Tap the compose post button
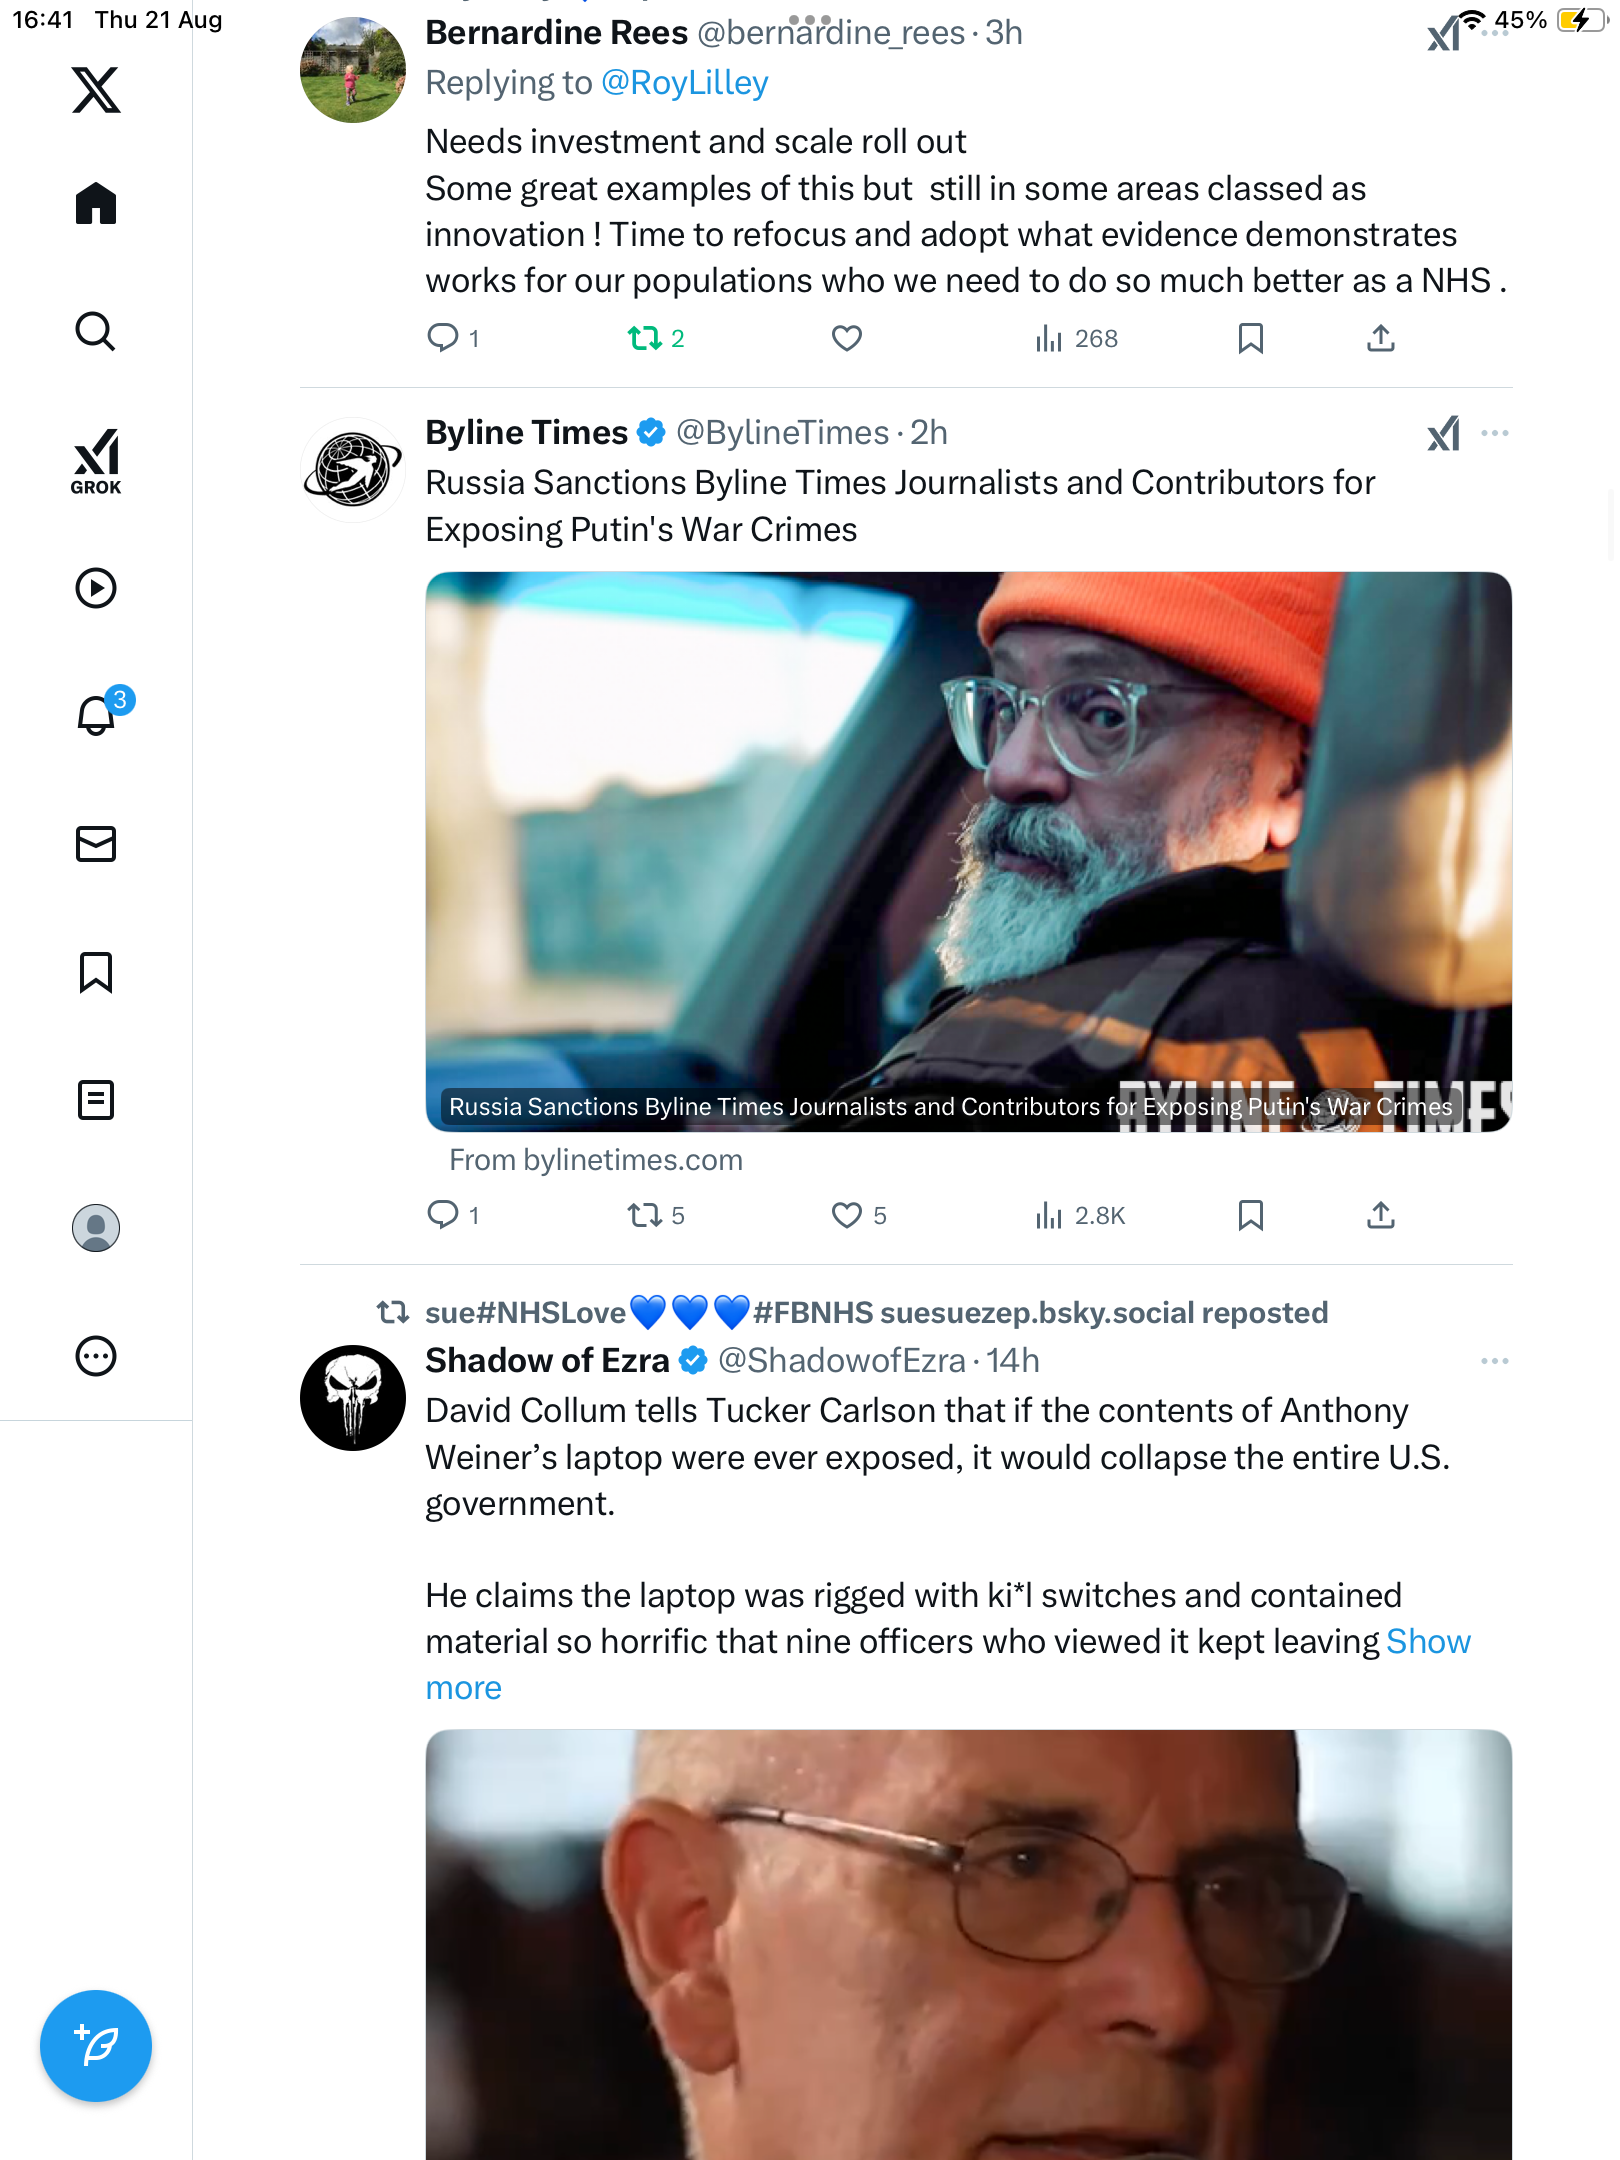The width and height of the screenshot is (1620, 2160). tap(96, 2046)
